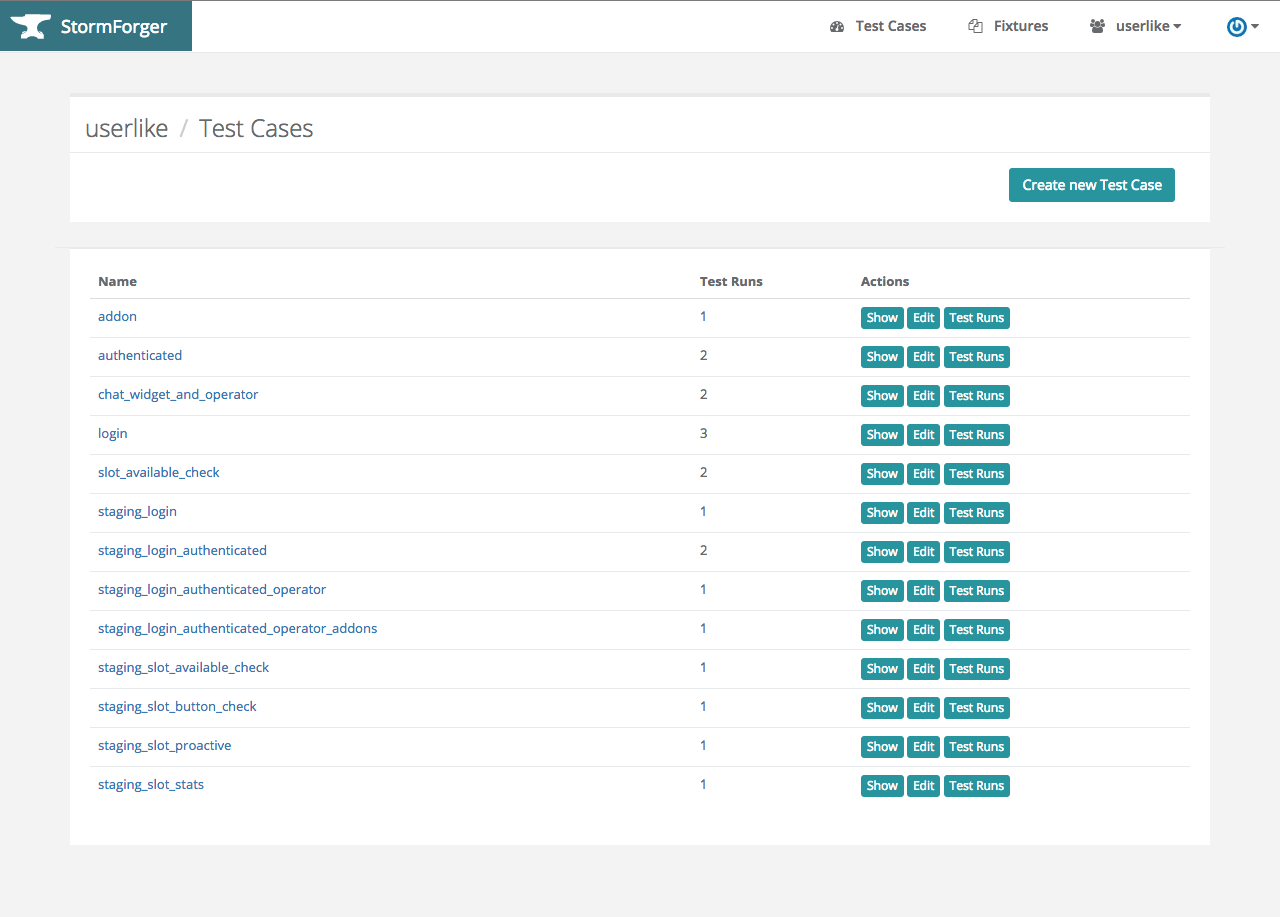
Task: Open the addon test case link
Action: [117, 317]
